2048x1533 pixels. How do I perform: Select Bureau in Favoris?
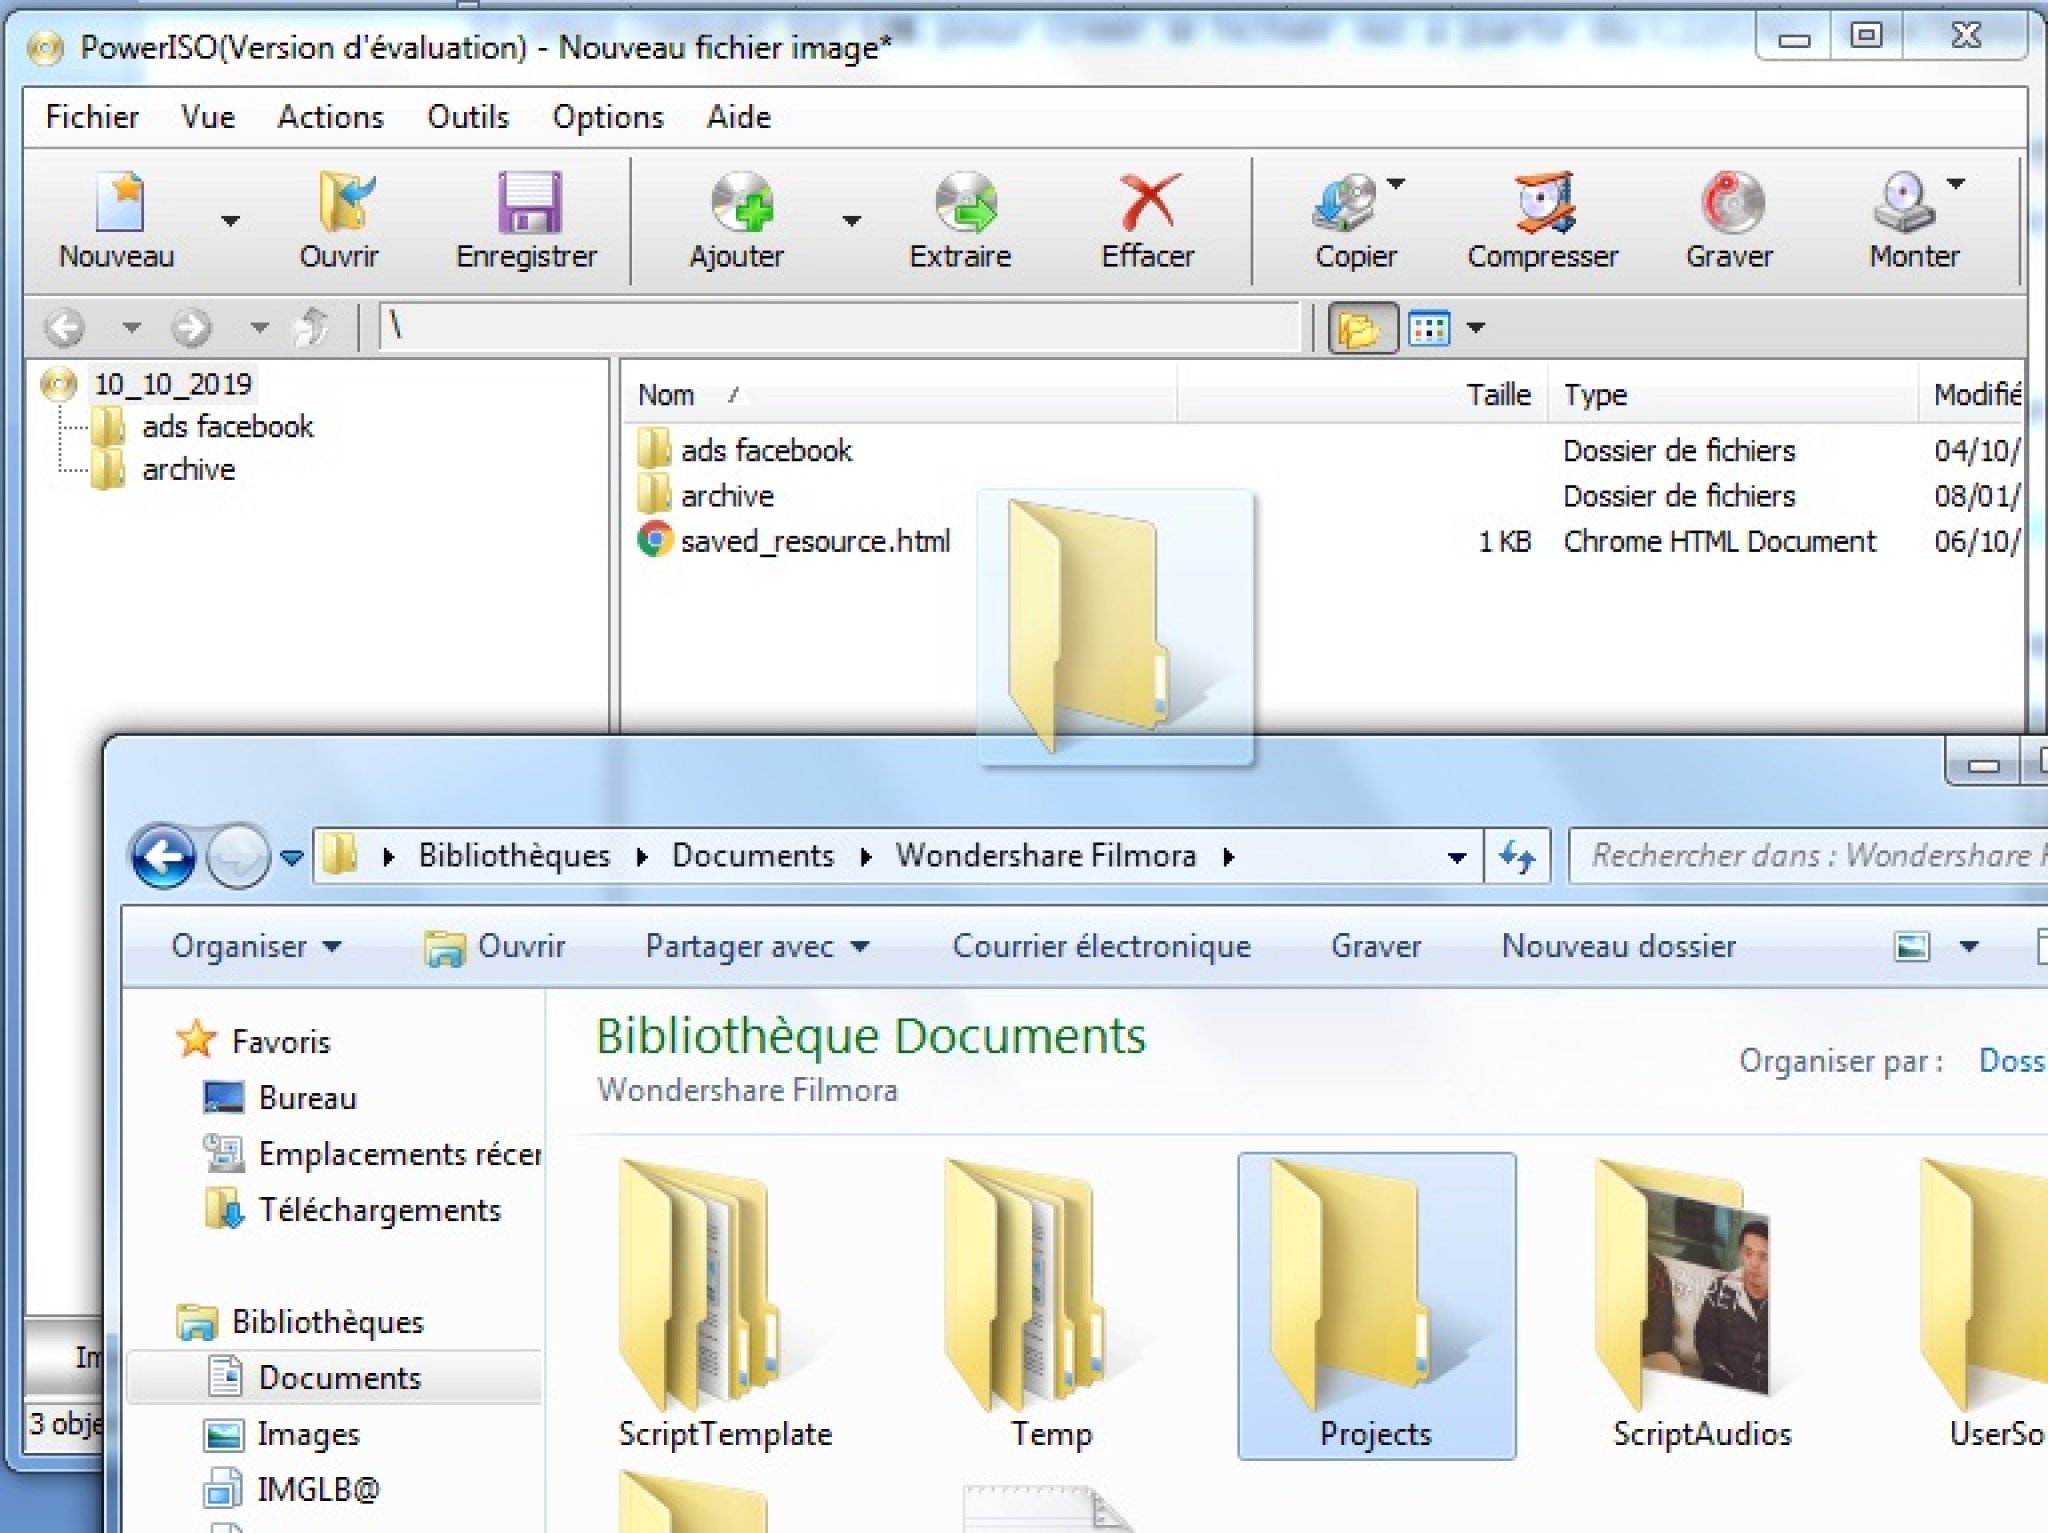click(x=280, y=1098)
